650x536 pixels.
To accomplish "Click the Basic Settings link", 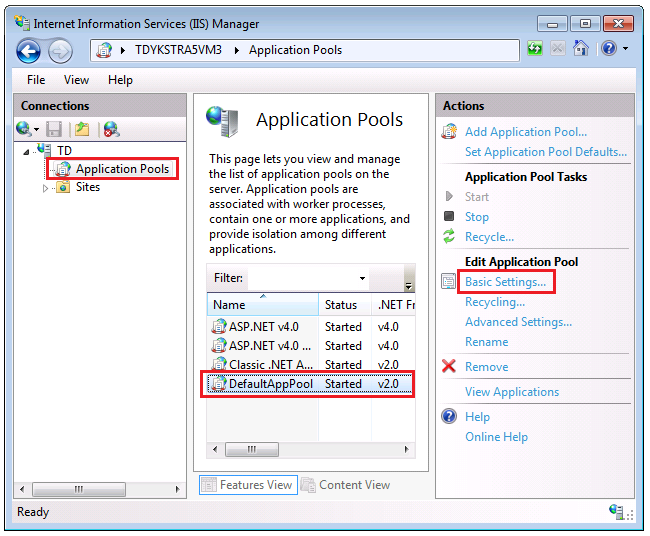I will (505, 282).
